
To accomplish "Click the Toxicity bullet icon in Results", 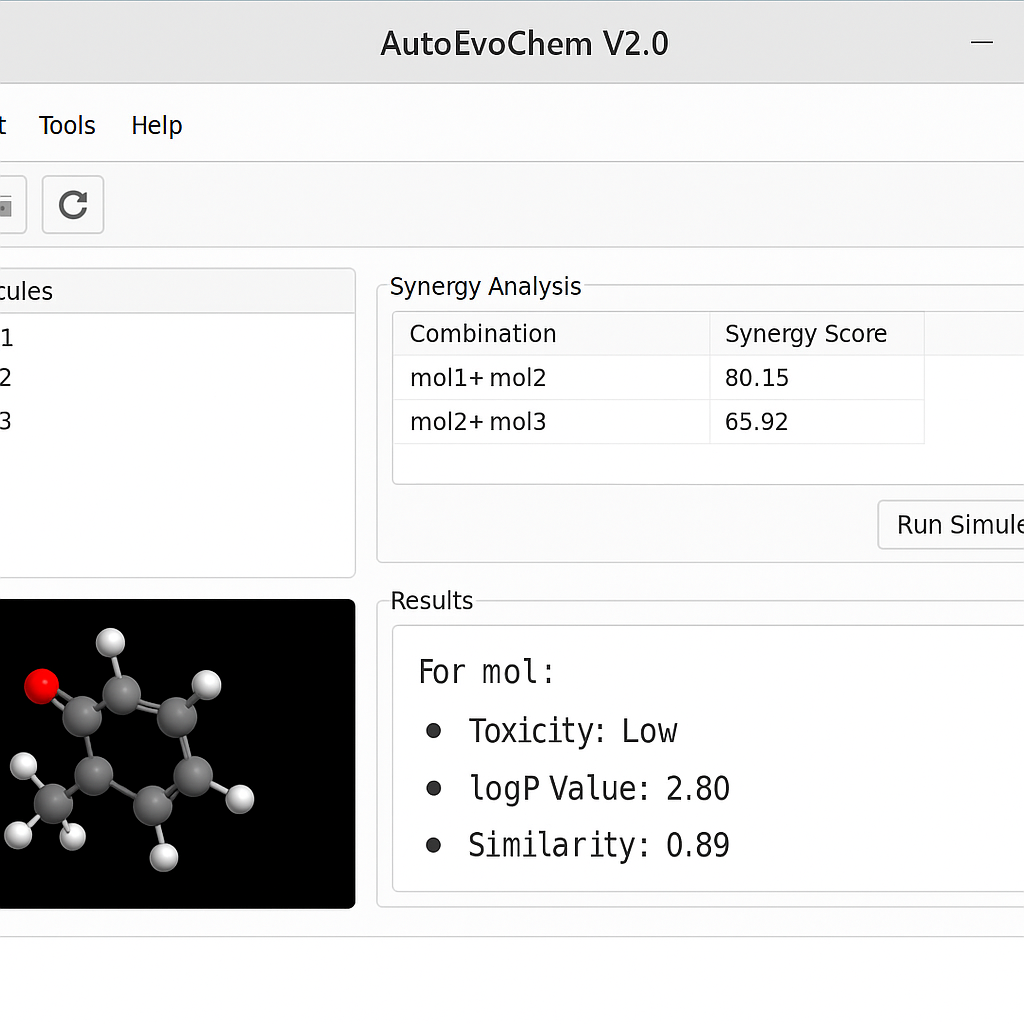I will 434,731.
